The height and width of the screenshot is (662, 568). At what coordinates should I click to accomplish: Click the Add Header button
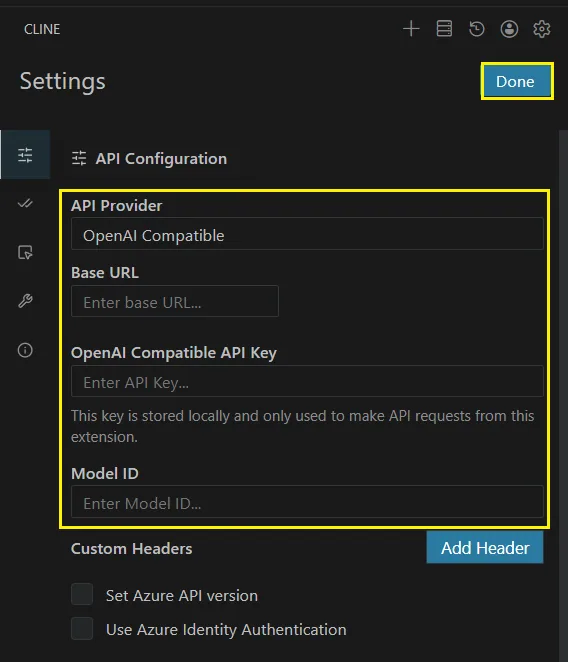pyautogui.click(x=485, y=548)
